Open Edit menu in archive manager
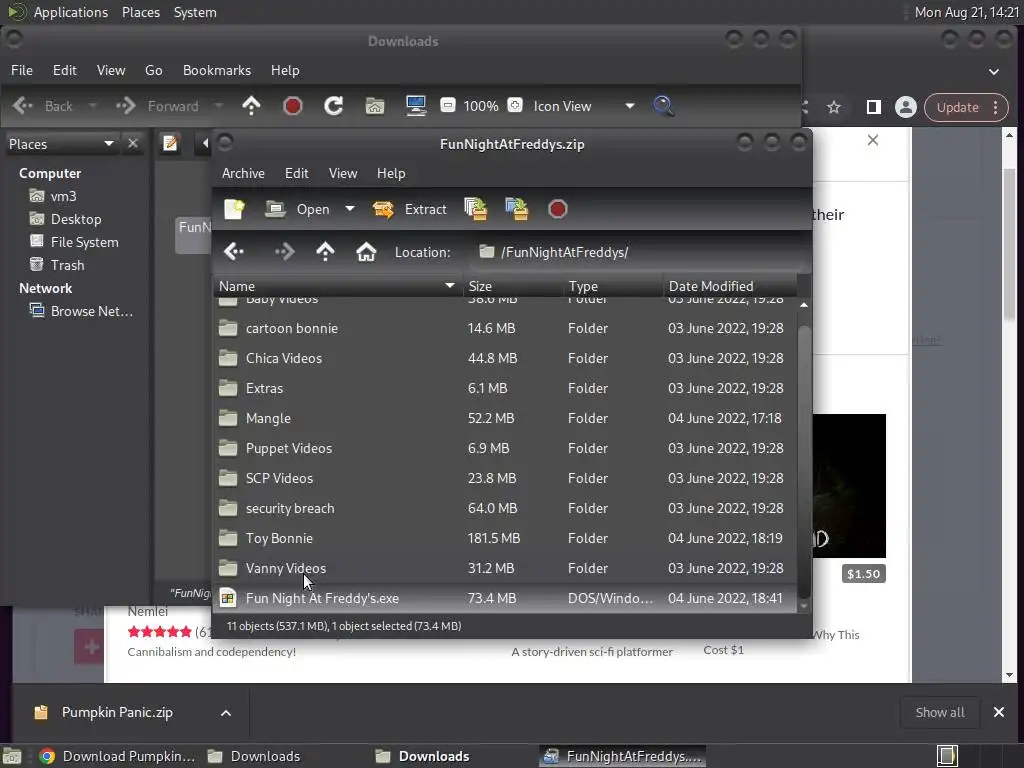Image resolution: width=1024 pixels, height=768 pixels. [x=296, y=173]
